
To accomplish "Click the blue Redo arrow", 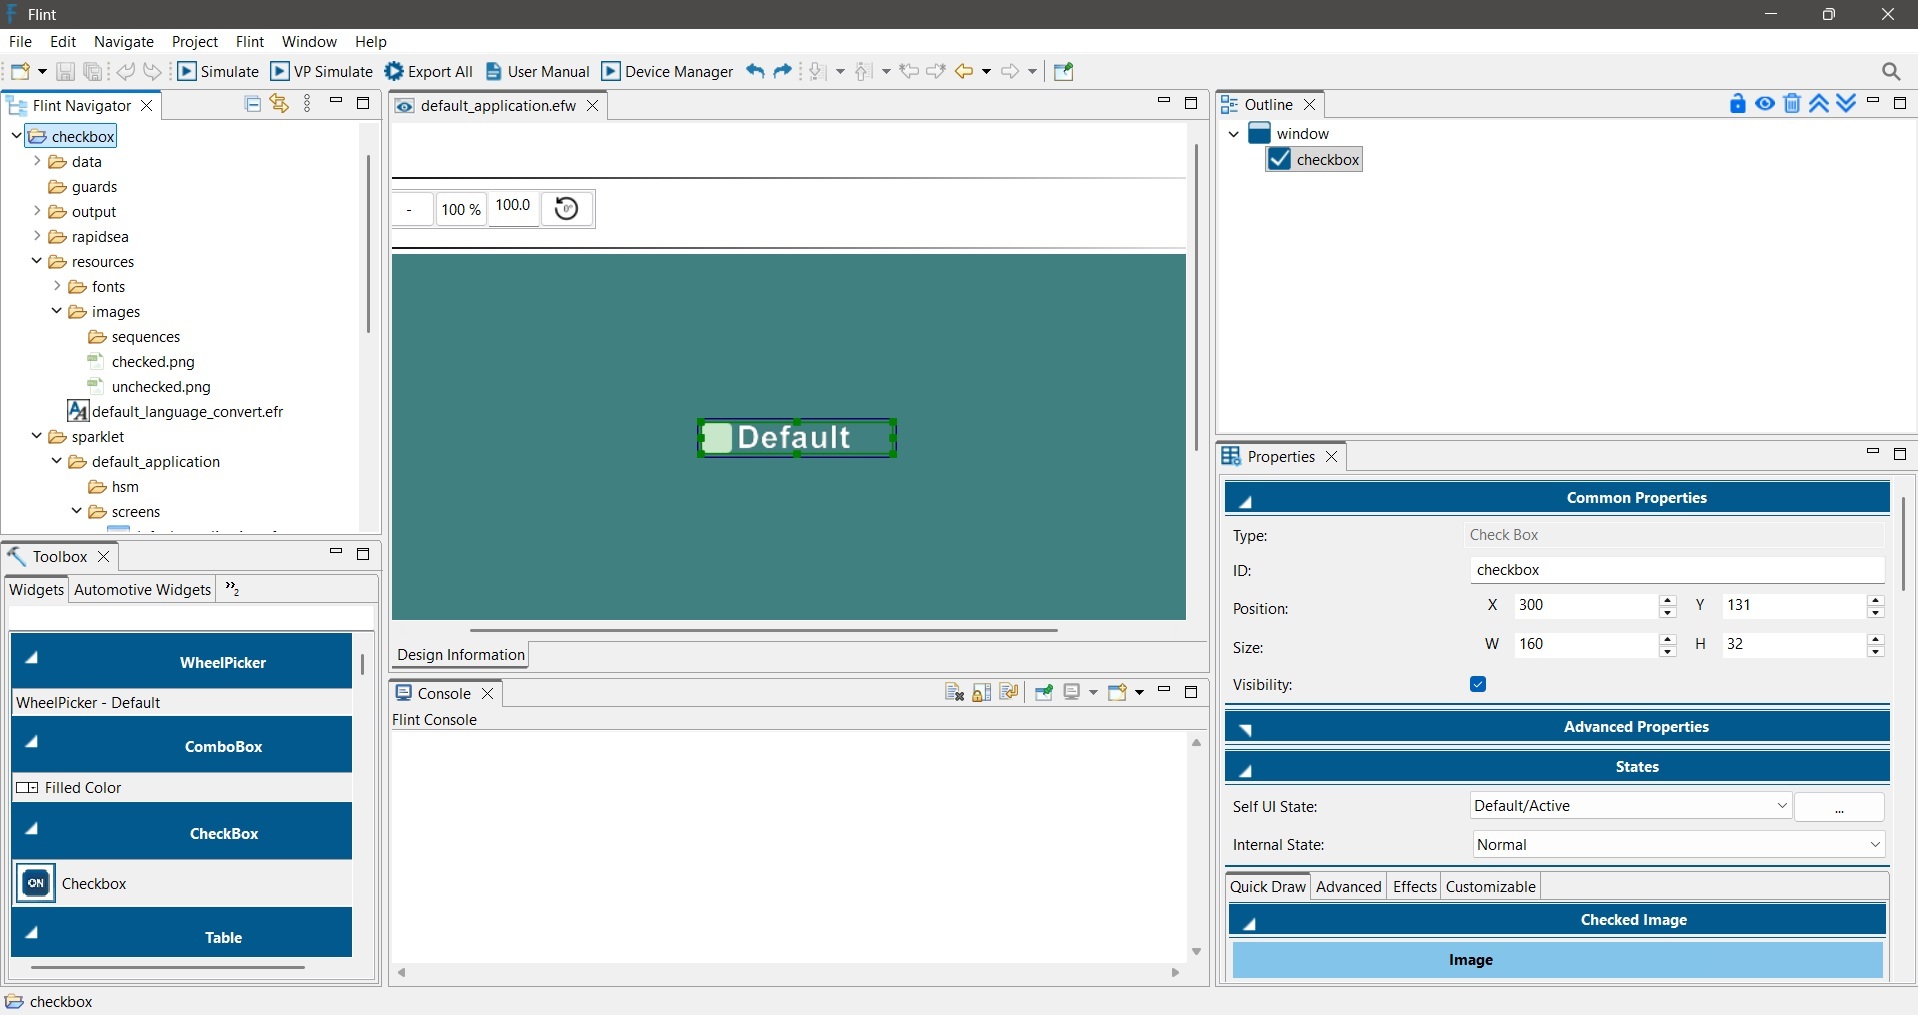I will pos(783,71).
